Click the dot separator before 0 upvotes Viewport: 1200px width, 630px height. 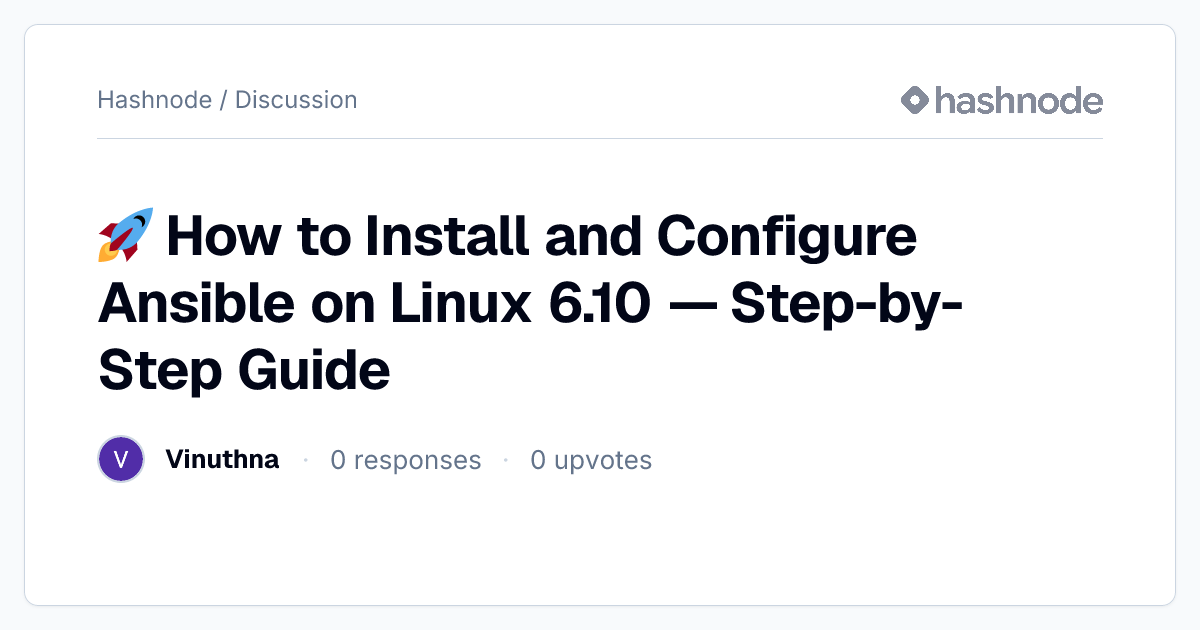click(x=506, y=460)
